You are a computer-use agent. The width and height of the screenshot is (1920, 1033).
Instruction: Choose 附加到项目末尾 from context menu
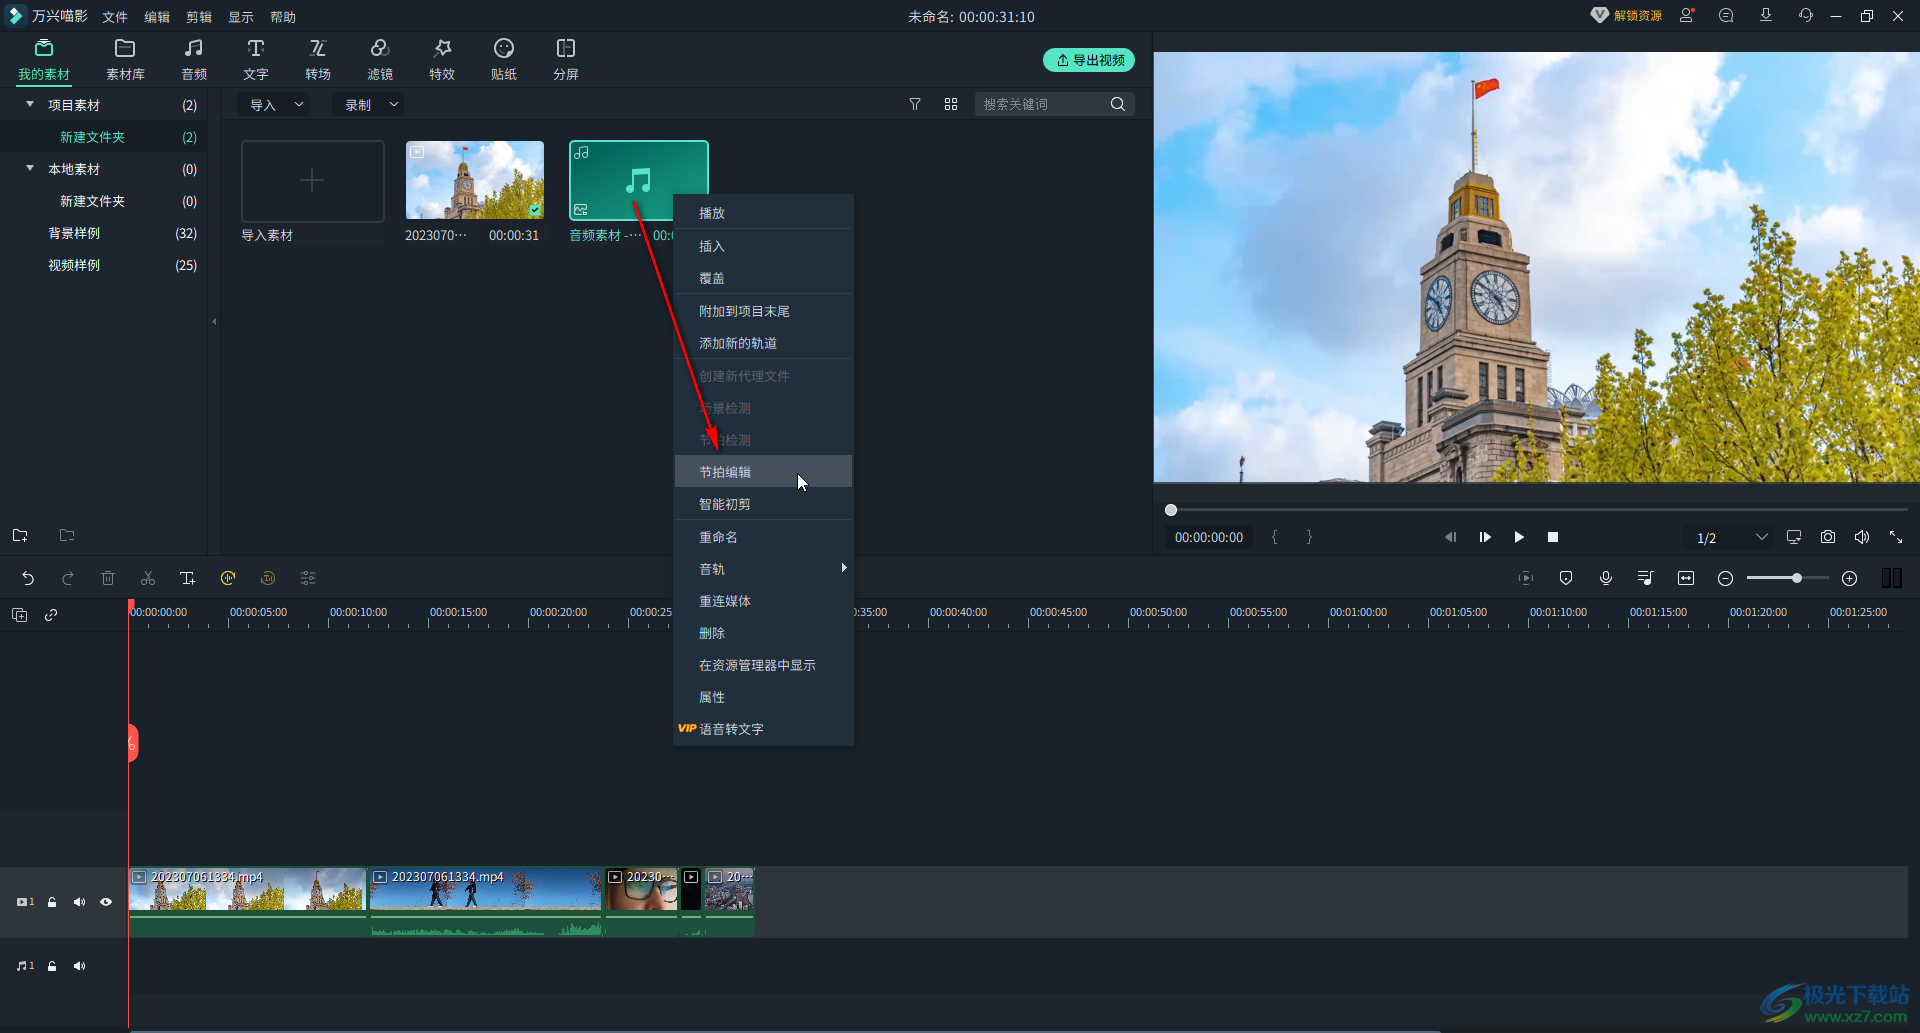coord(763,311)
